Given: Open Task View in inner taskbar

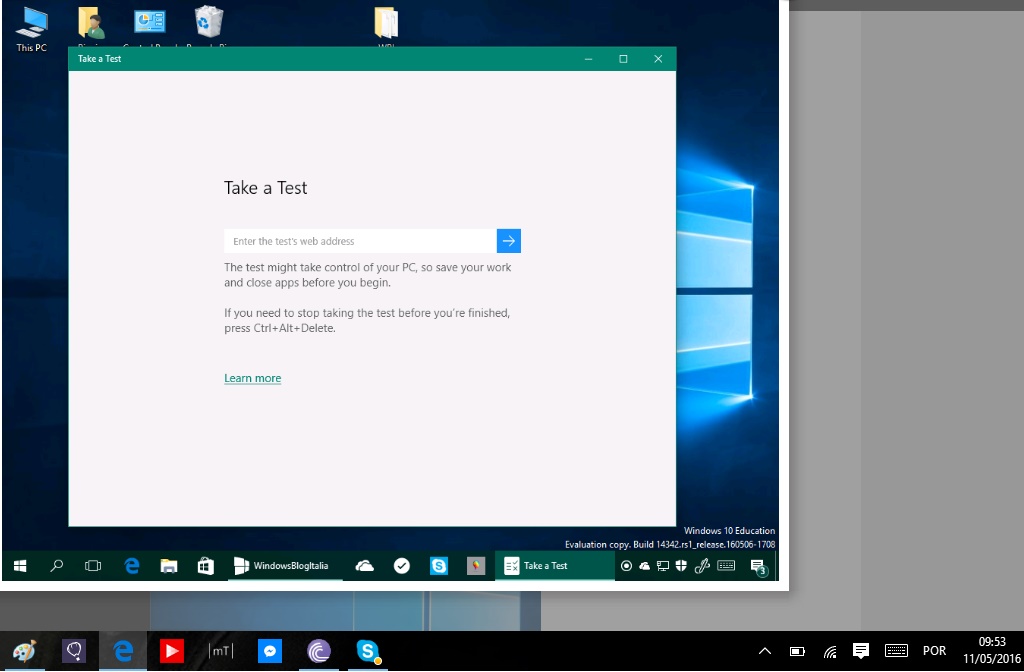Looking at the screenshot, I should 93,566.
